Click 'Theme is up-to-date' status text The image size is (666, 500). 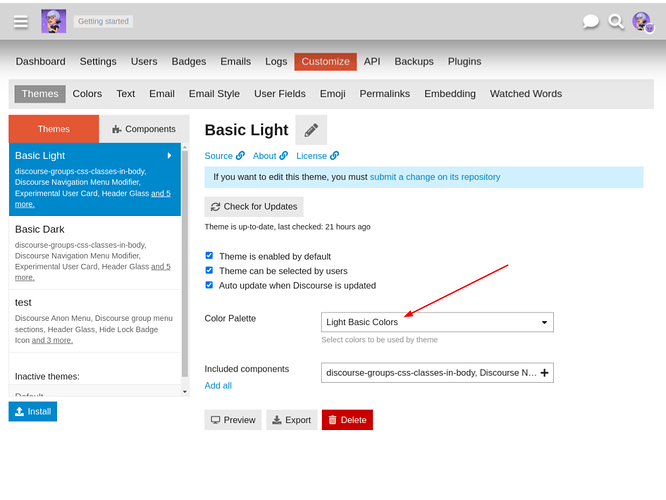(x=288, y=227)
